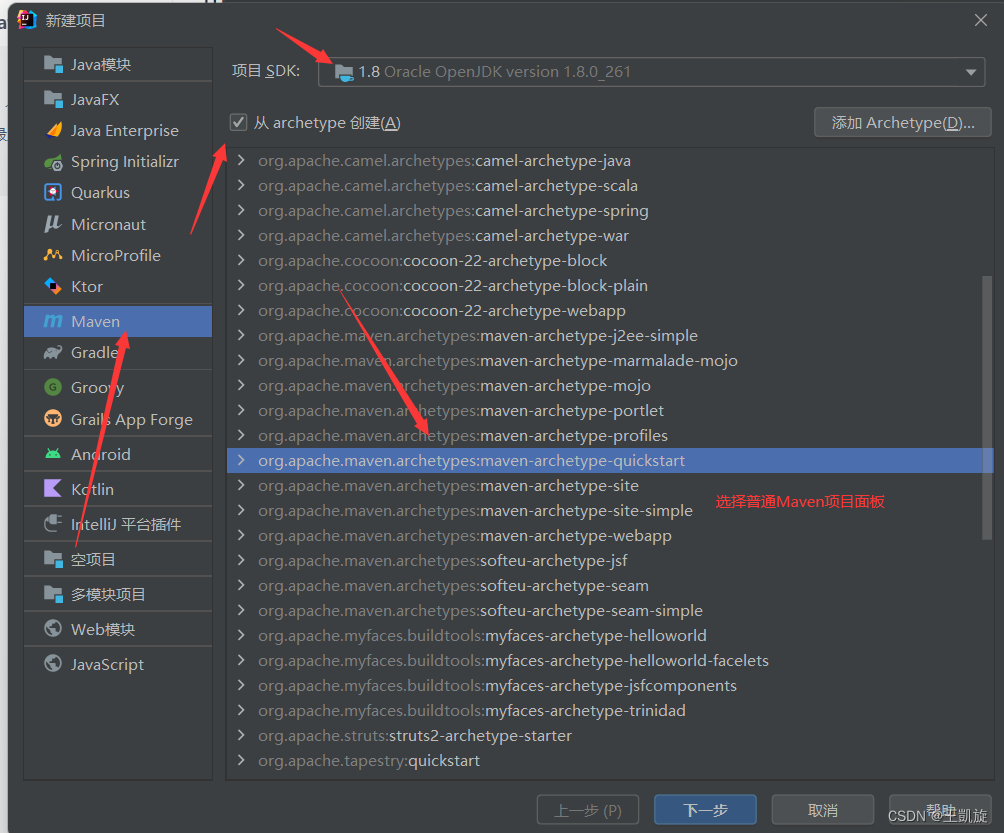Select softeu-archetype-seam row
Screen dimensions: 1004x833
610,585
